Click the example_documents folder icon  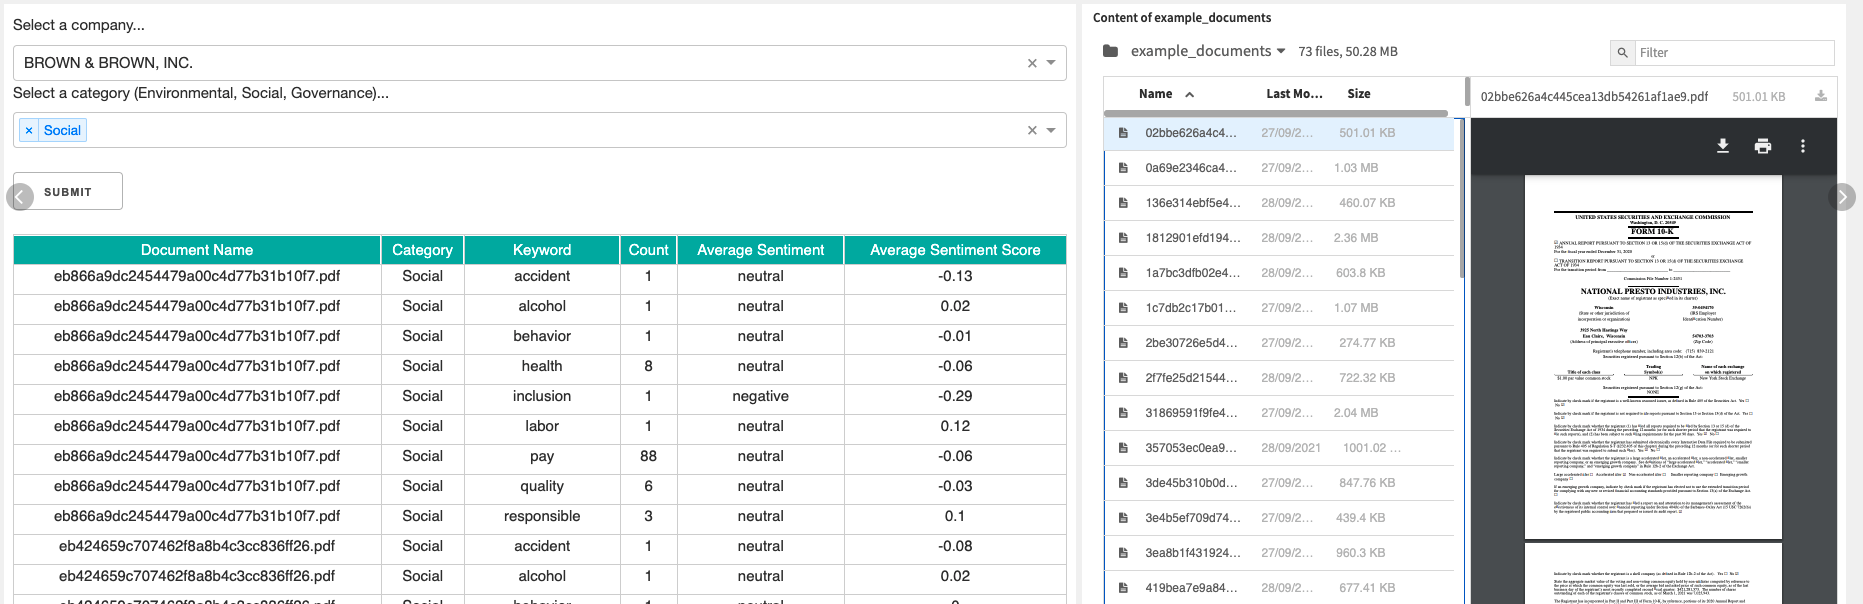pos(1110,51)
